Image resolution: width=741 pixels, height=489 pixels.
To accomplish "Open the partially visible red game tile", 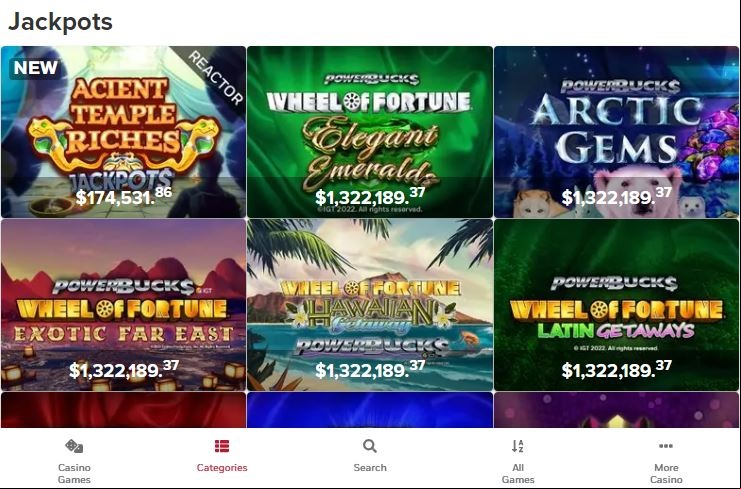I will [123, 410].
